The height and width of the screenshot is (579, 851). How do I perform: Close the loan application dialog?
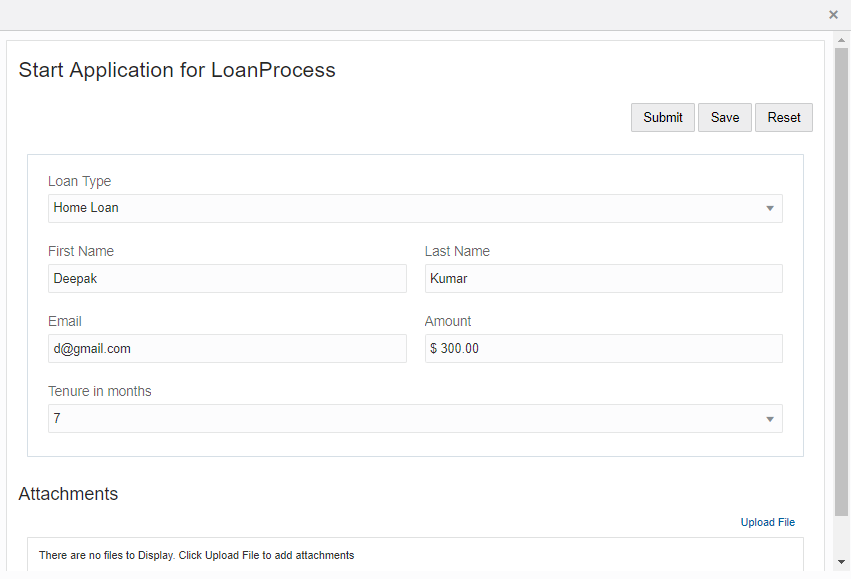pos(833,15)
